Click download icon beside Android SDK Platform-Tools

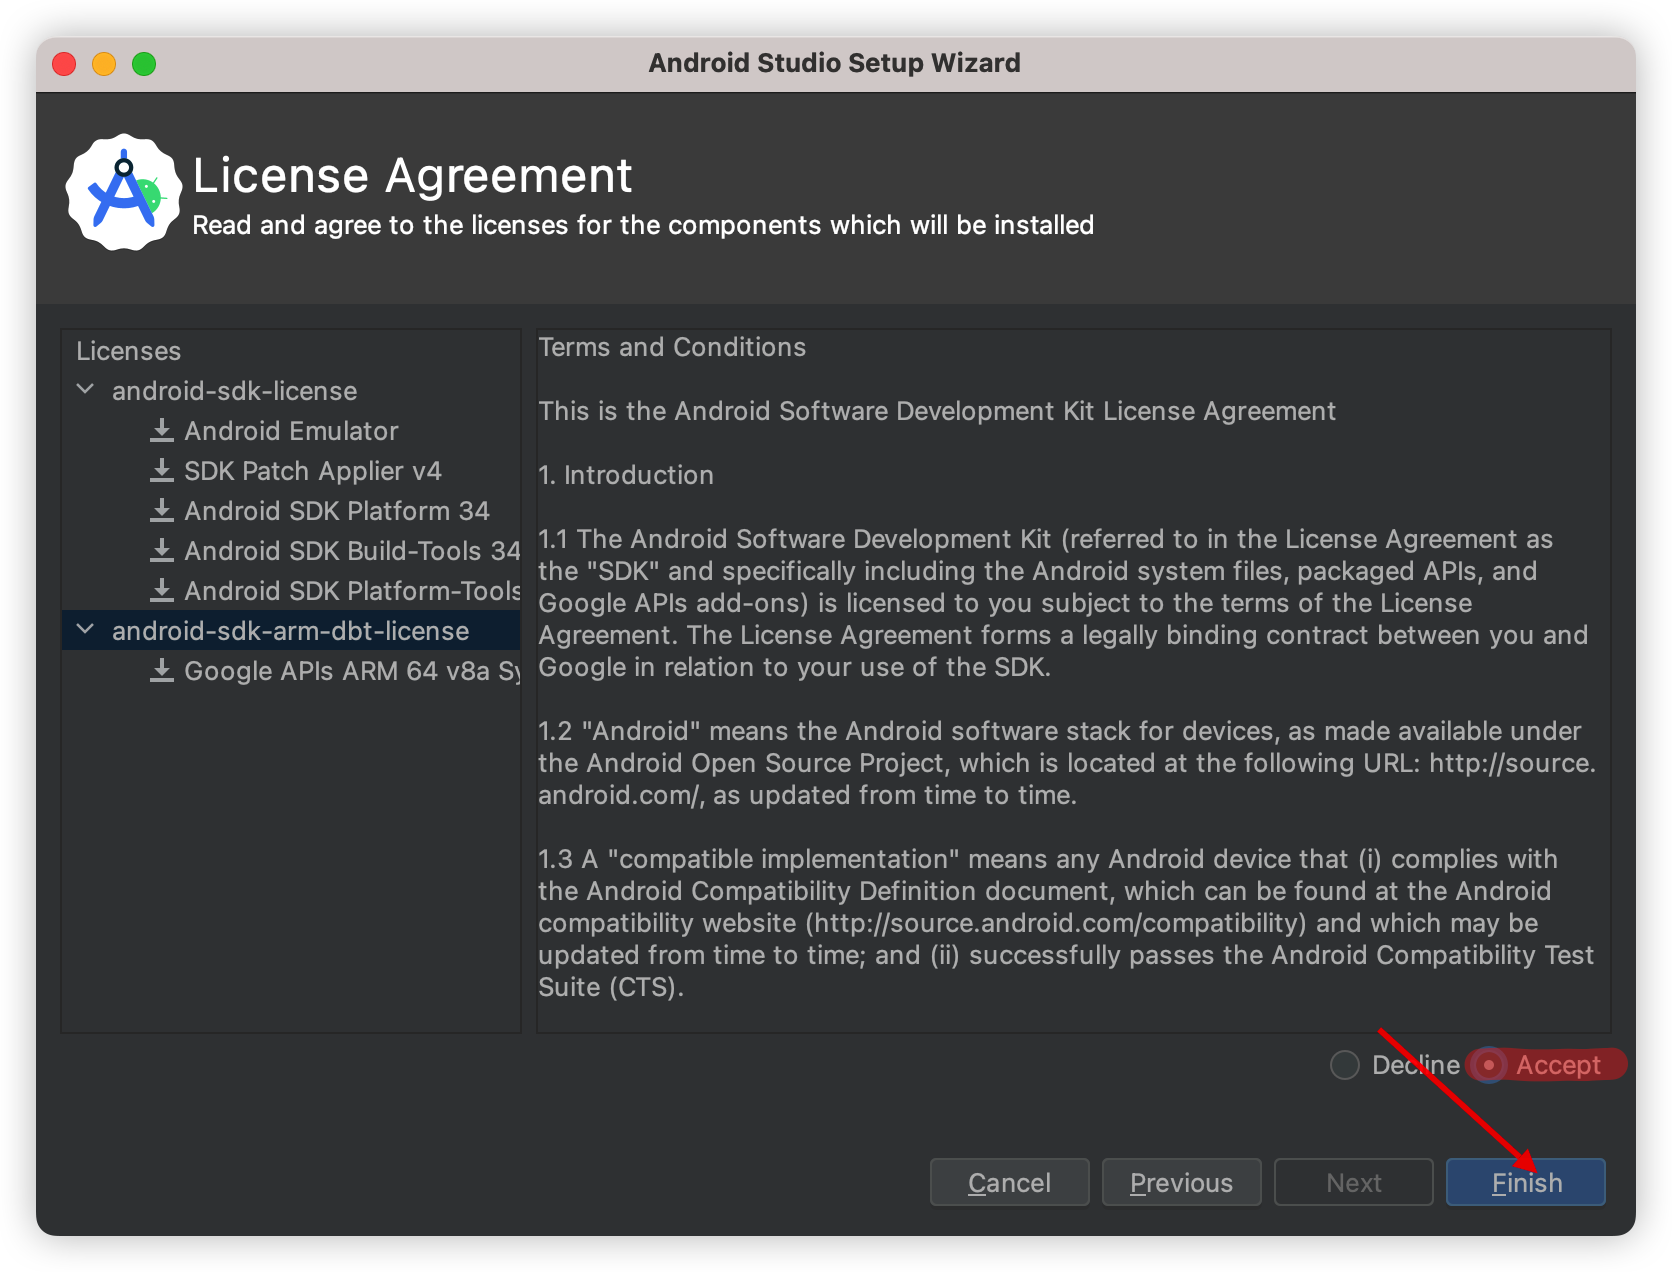tap(162, 591)
